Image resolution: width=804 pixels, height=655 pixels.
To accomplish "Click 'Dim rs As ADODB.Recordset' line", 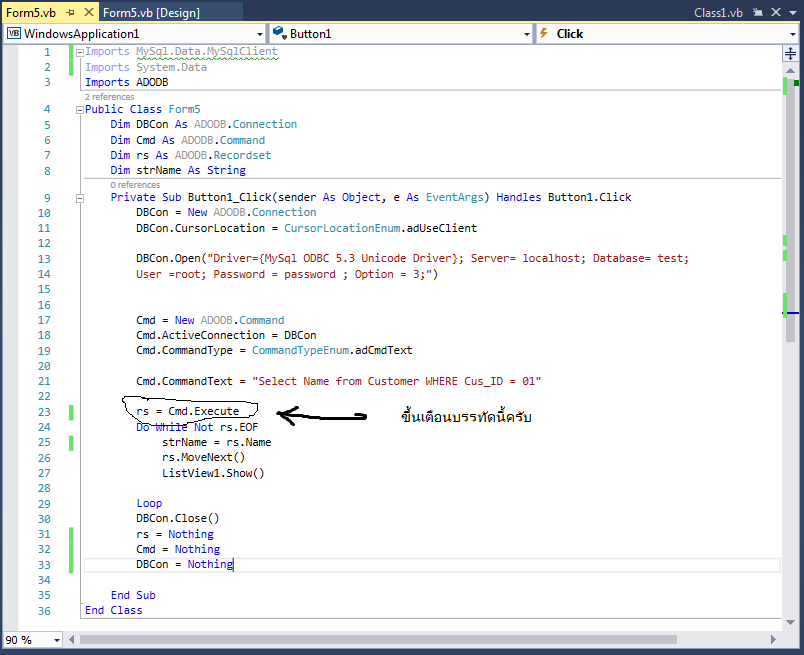I will [191, 155].
